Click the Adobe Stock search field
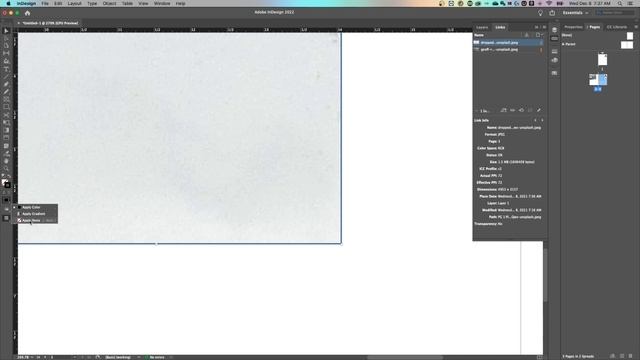Screen dimensions: 640x360 click(616, 13)
